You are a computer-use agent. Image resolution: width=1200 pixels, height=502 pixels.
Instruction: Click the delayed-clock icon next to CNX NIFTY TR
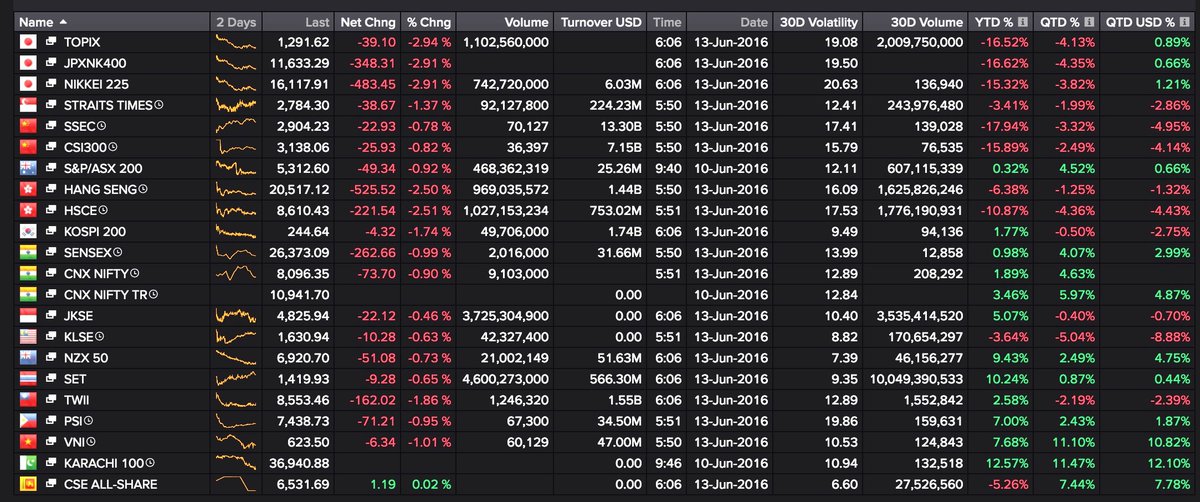click(153, 295)
